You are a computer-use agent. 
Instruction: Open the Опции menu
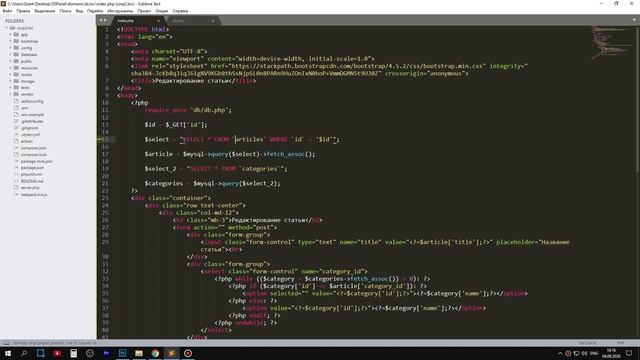[162, 11]
